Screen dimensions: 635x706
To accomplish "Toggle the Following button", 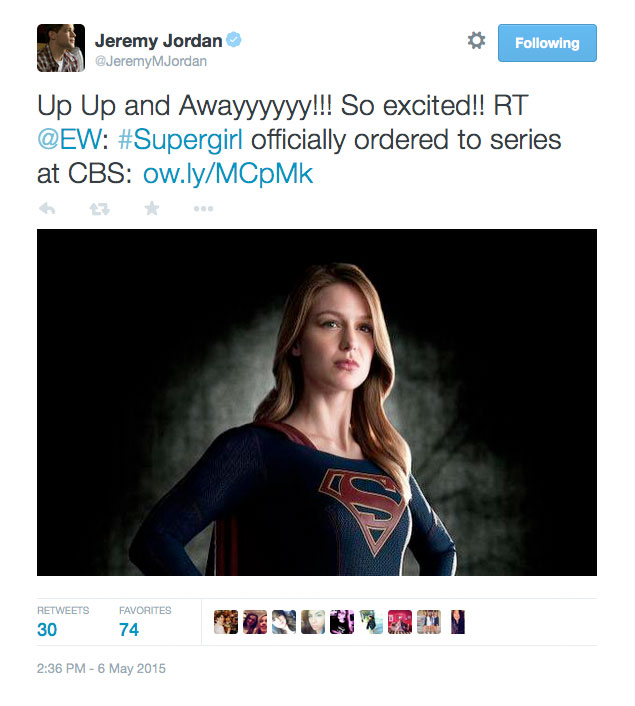I will (547, 43).
